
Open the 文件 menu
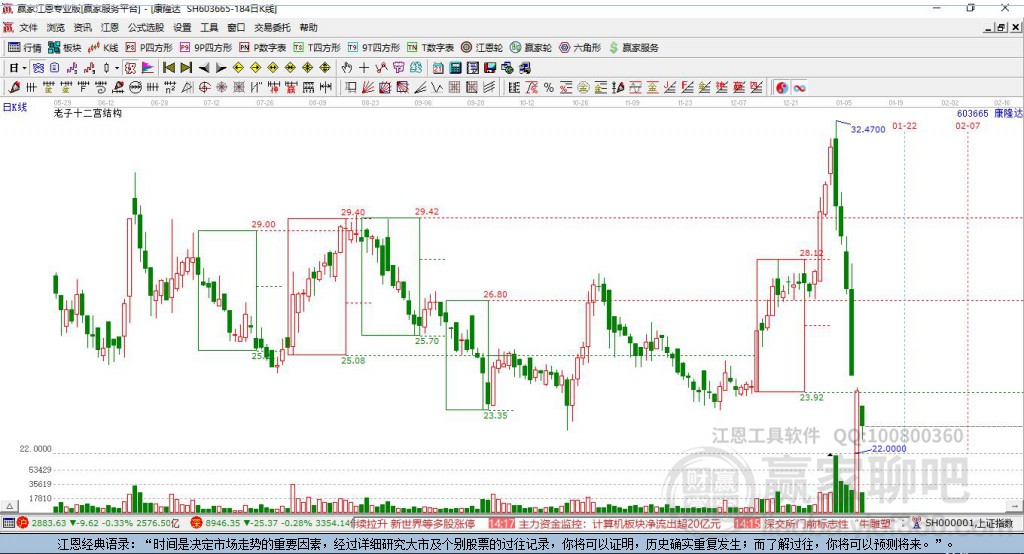click(28, 27)
